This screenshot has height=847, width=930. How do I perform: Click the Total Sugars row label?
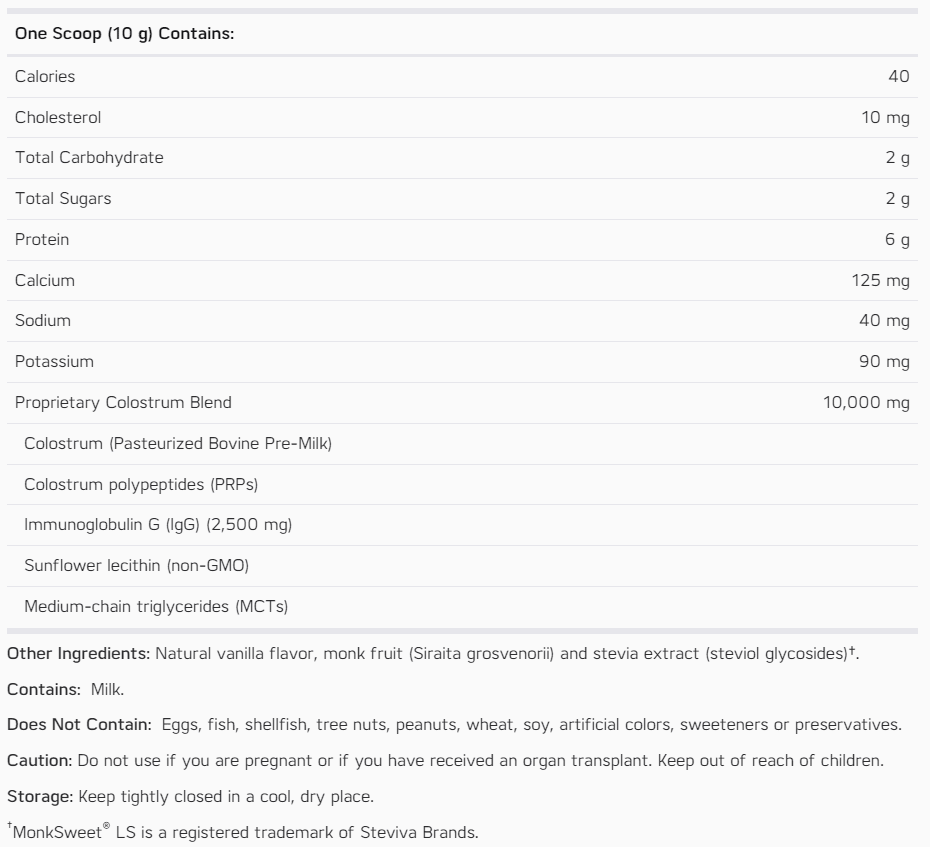point(63,199)
